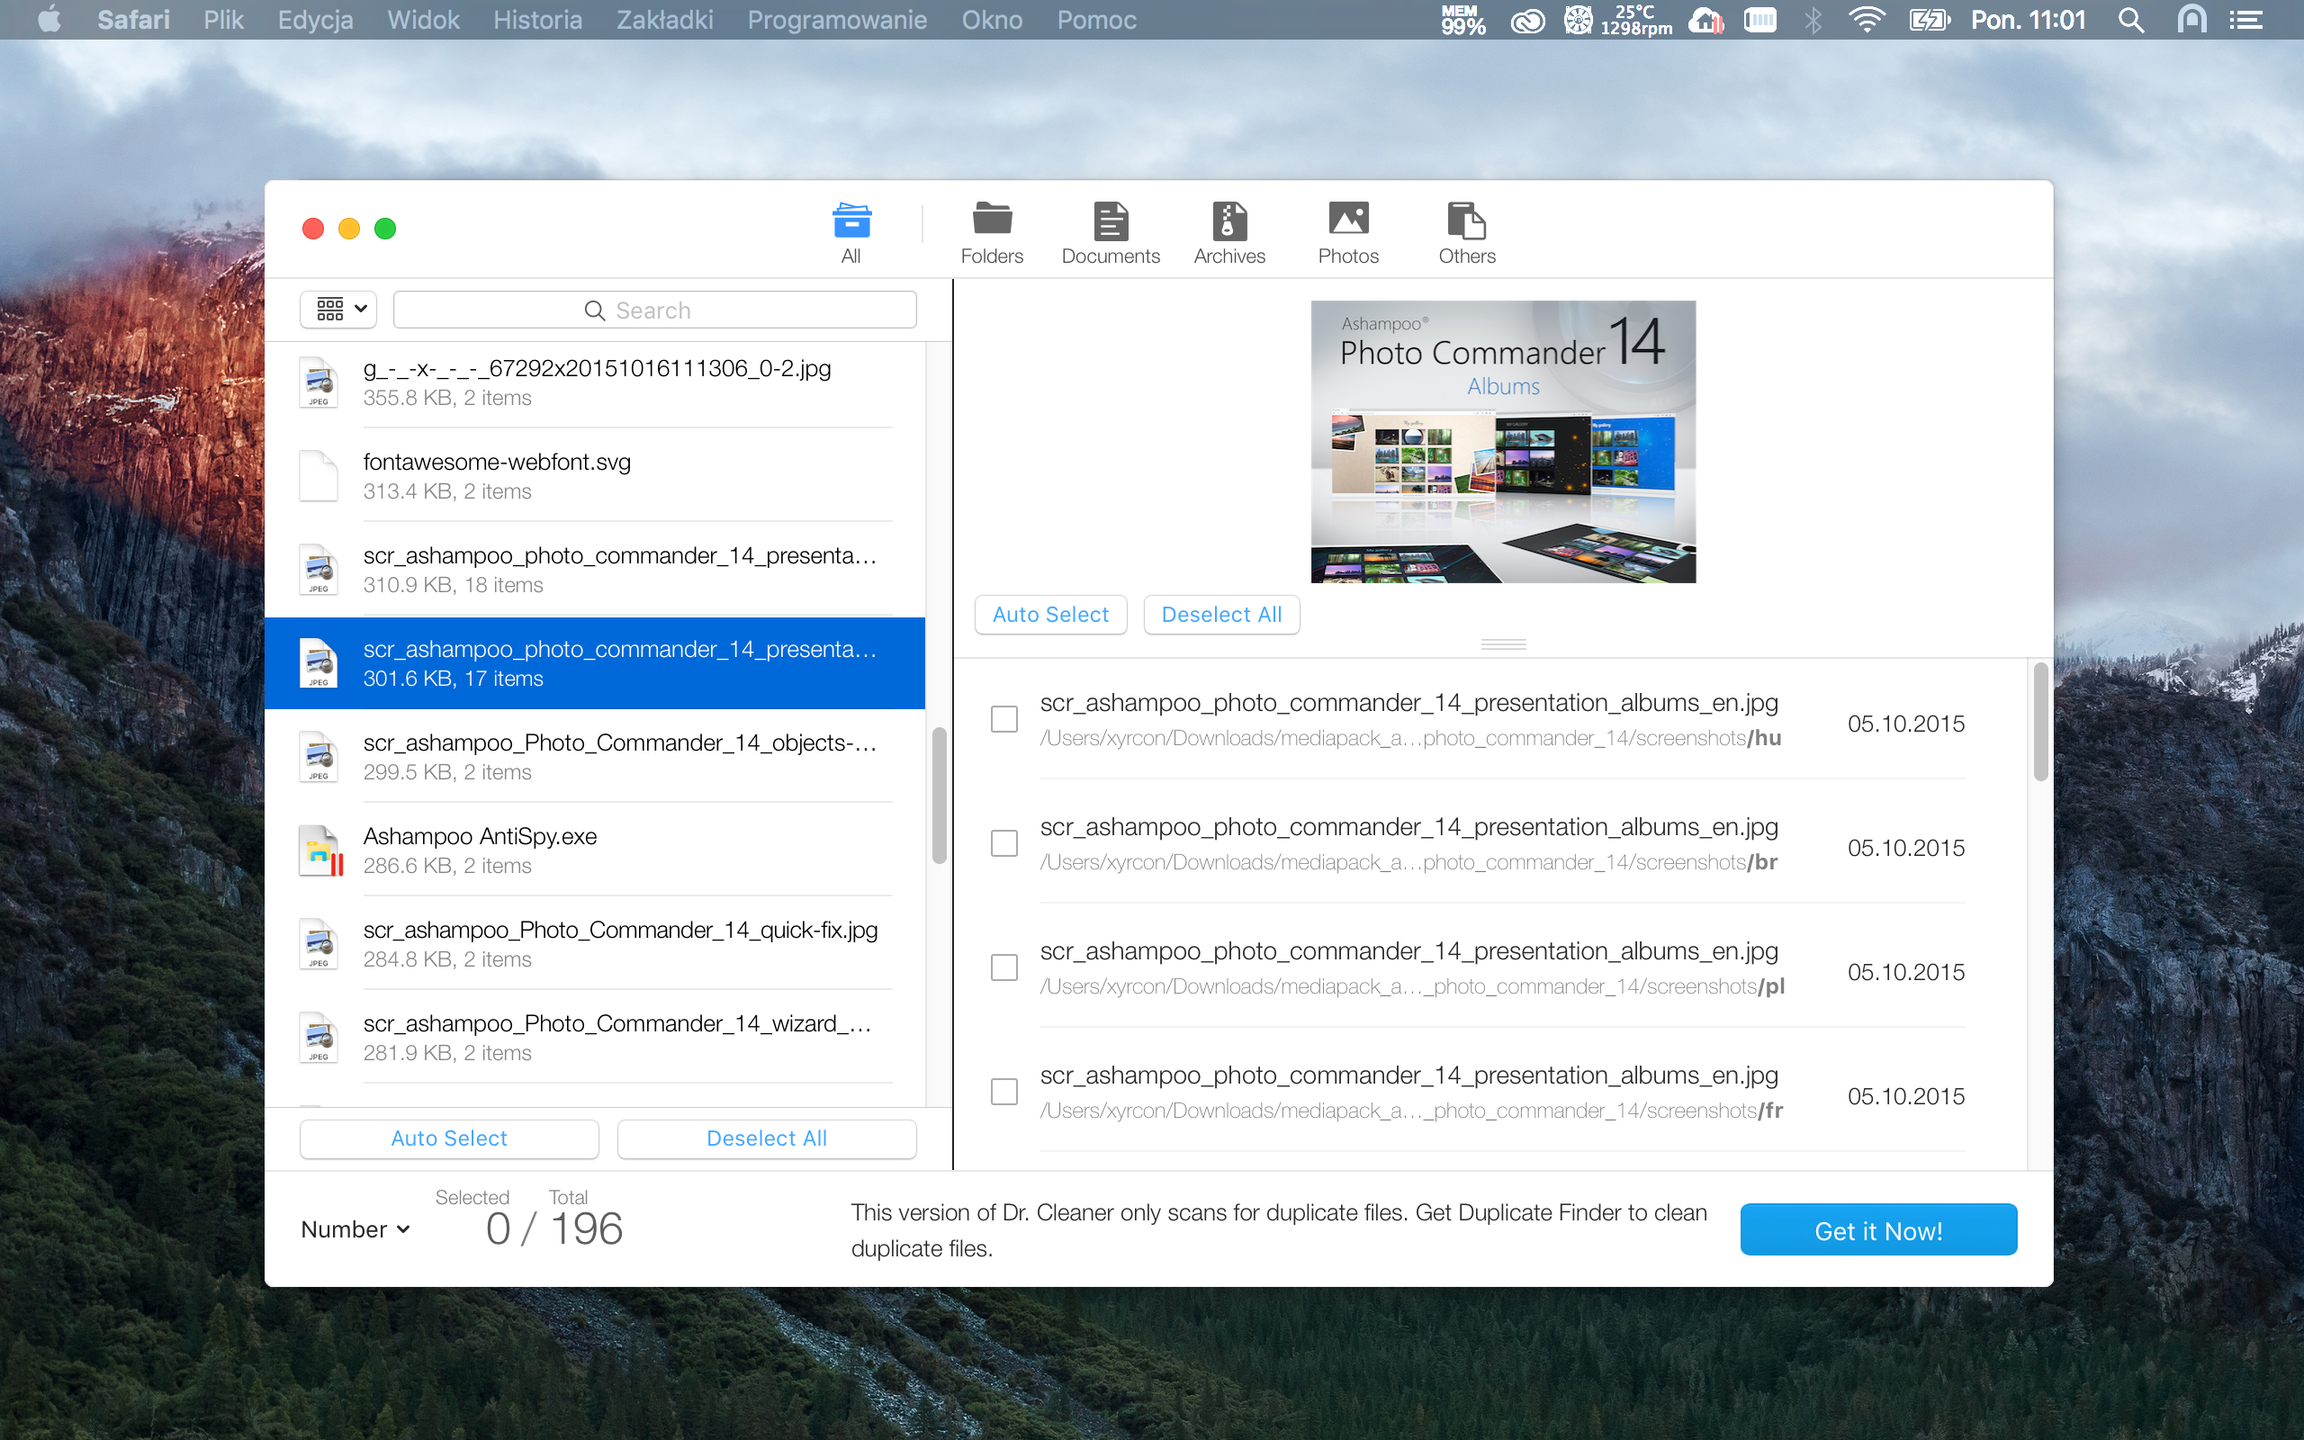This screenshot has width=2304, height=1440.
Task: Click the total count 196
Action: [x=587, y=1229]
